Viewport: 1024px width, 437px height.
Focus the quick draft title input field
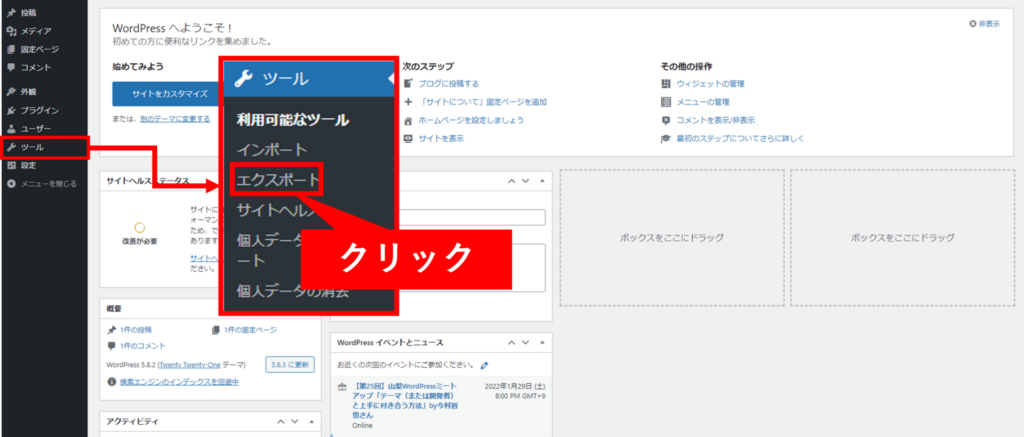tap(471, 218)
